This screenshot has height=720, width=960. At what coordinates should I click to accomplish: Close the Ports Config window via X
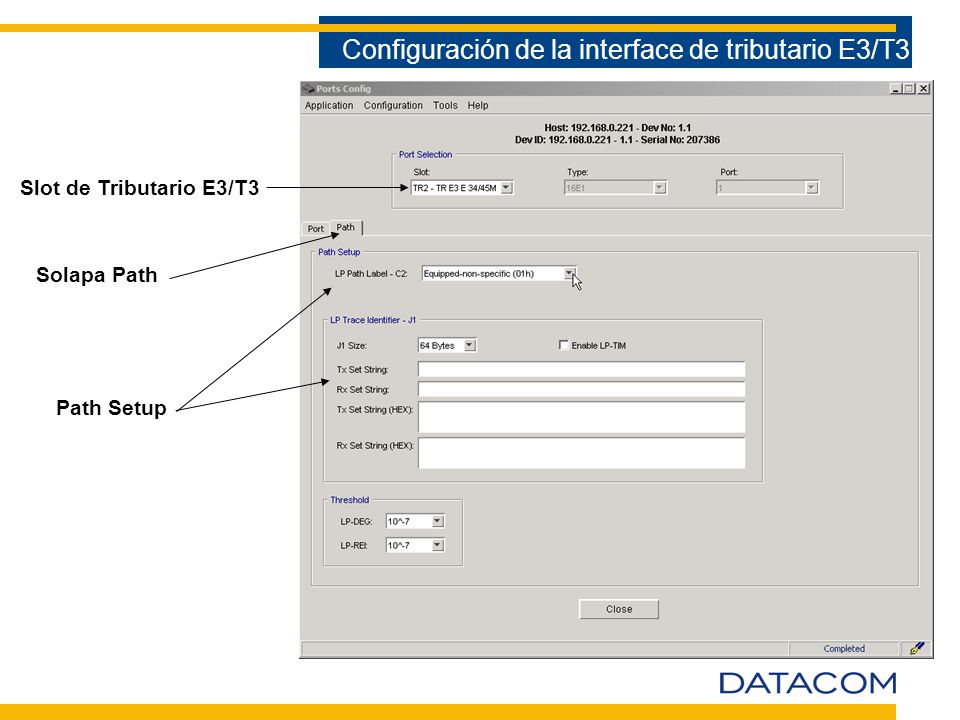click(x=923, y=89)
